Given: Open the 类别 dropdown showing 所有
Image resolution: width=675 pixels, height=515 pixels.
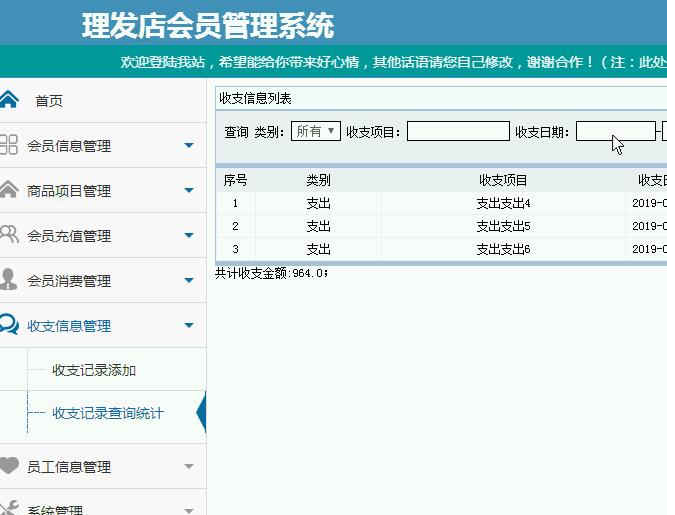Looking at the screenshot, I should 316,131.
